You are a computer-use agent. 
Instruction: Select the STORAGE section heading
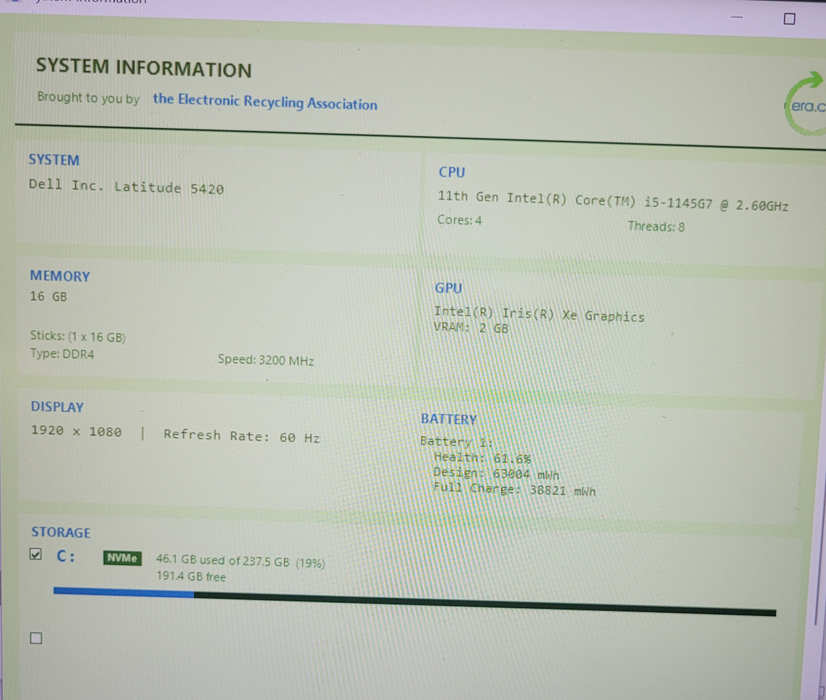click(x=61, y=533)
